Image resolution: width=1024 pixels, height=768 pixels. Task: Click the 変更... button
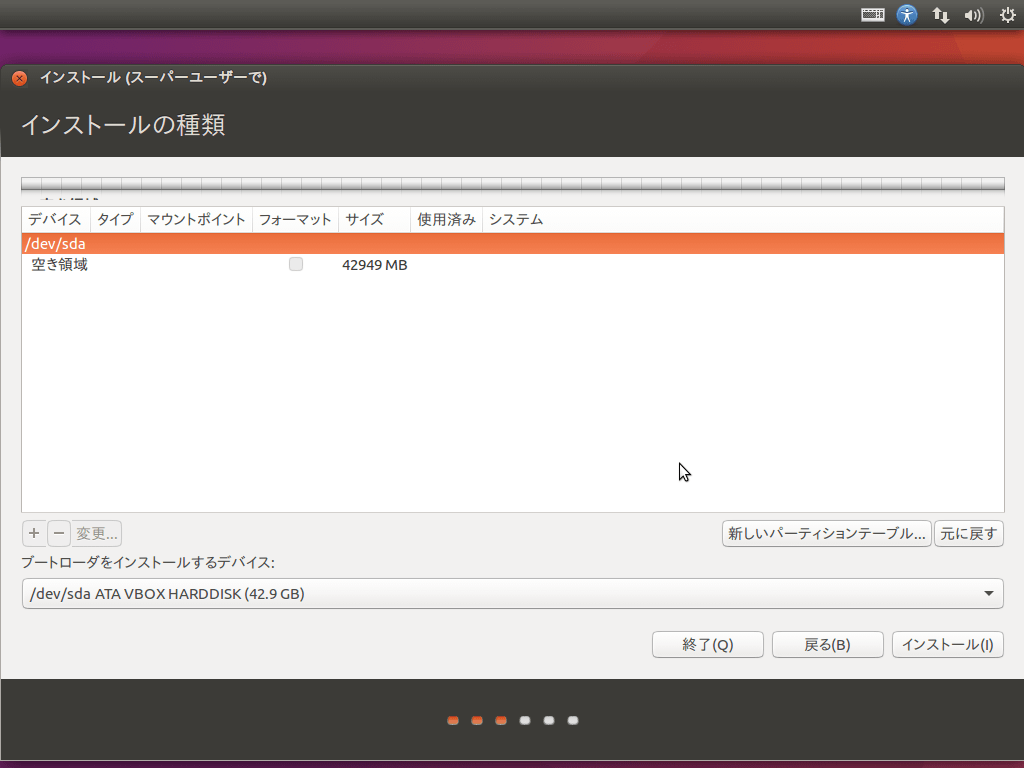click(96, 533)
